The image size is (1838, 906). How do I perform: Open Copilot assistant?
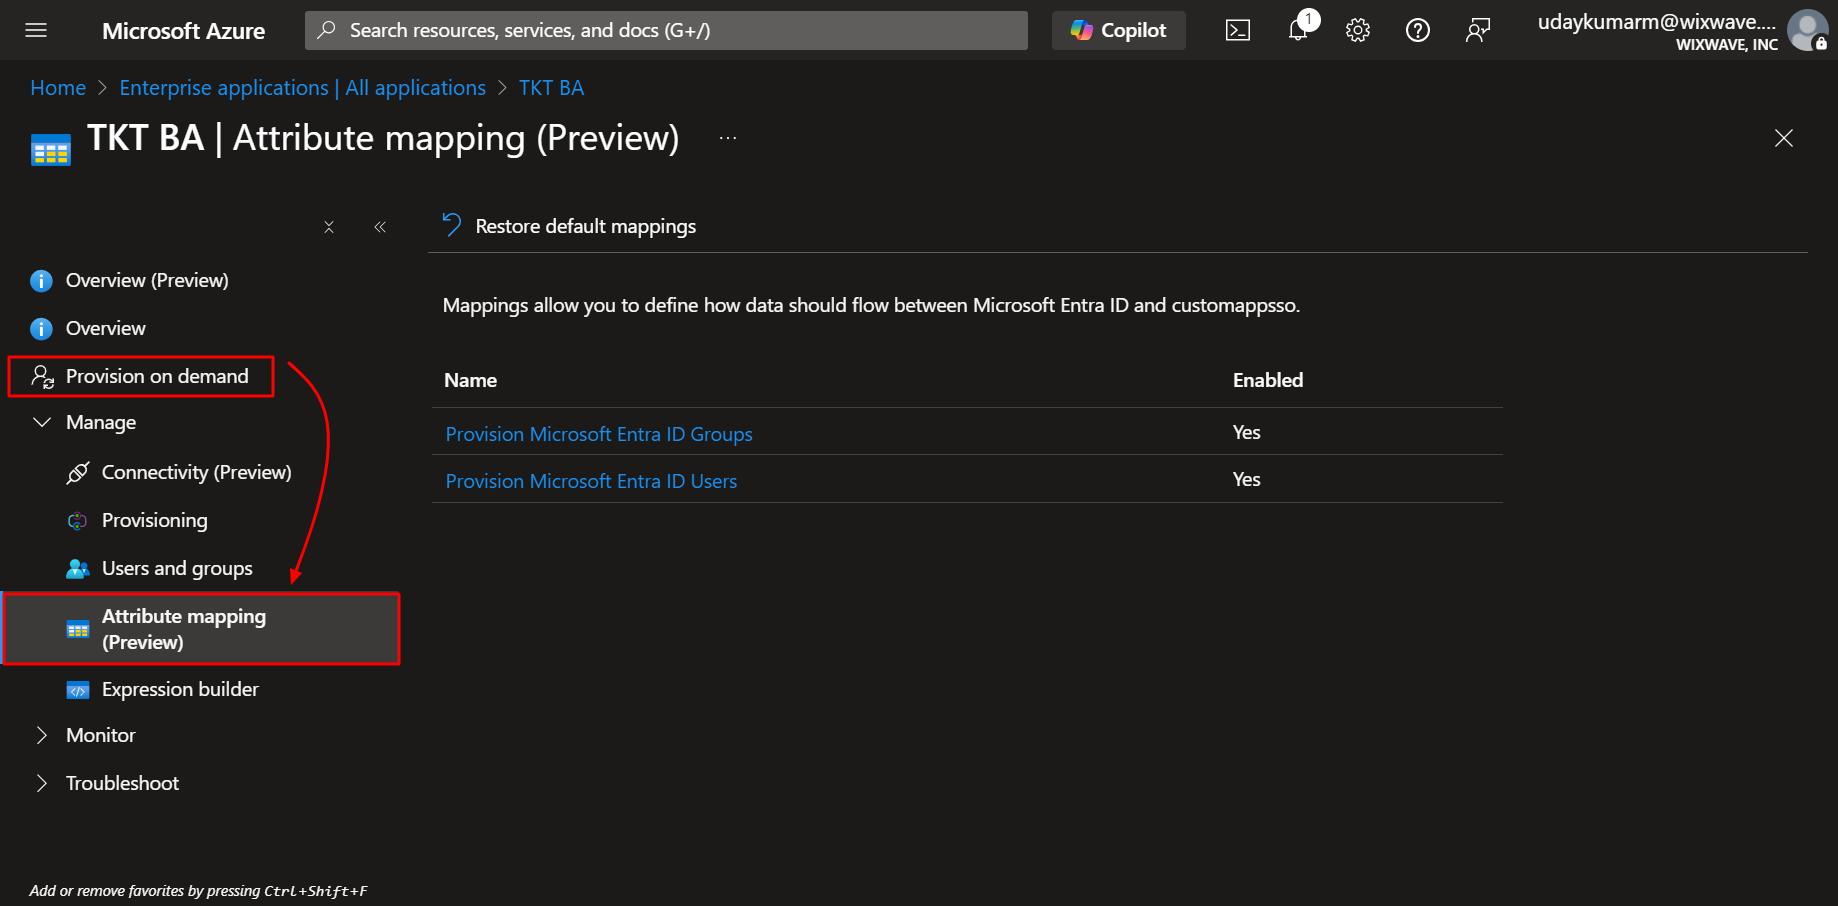(x=1118, y=30)
